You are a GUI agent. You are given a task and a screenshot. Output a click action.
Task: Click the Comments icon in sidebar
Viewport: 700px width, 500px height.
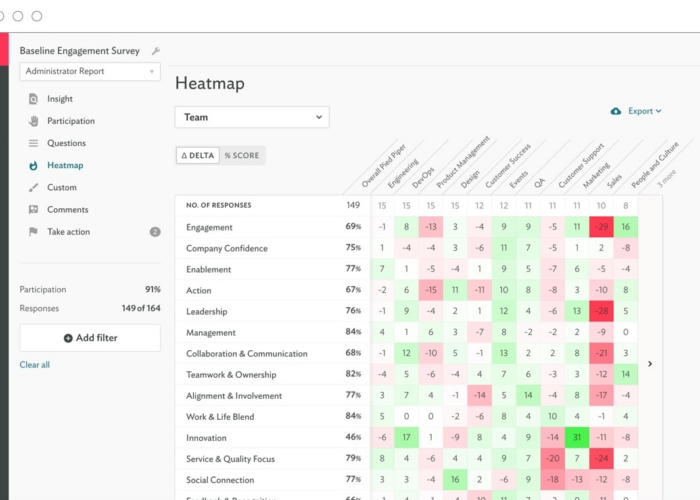click(x=33, y=209)
